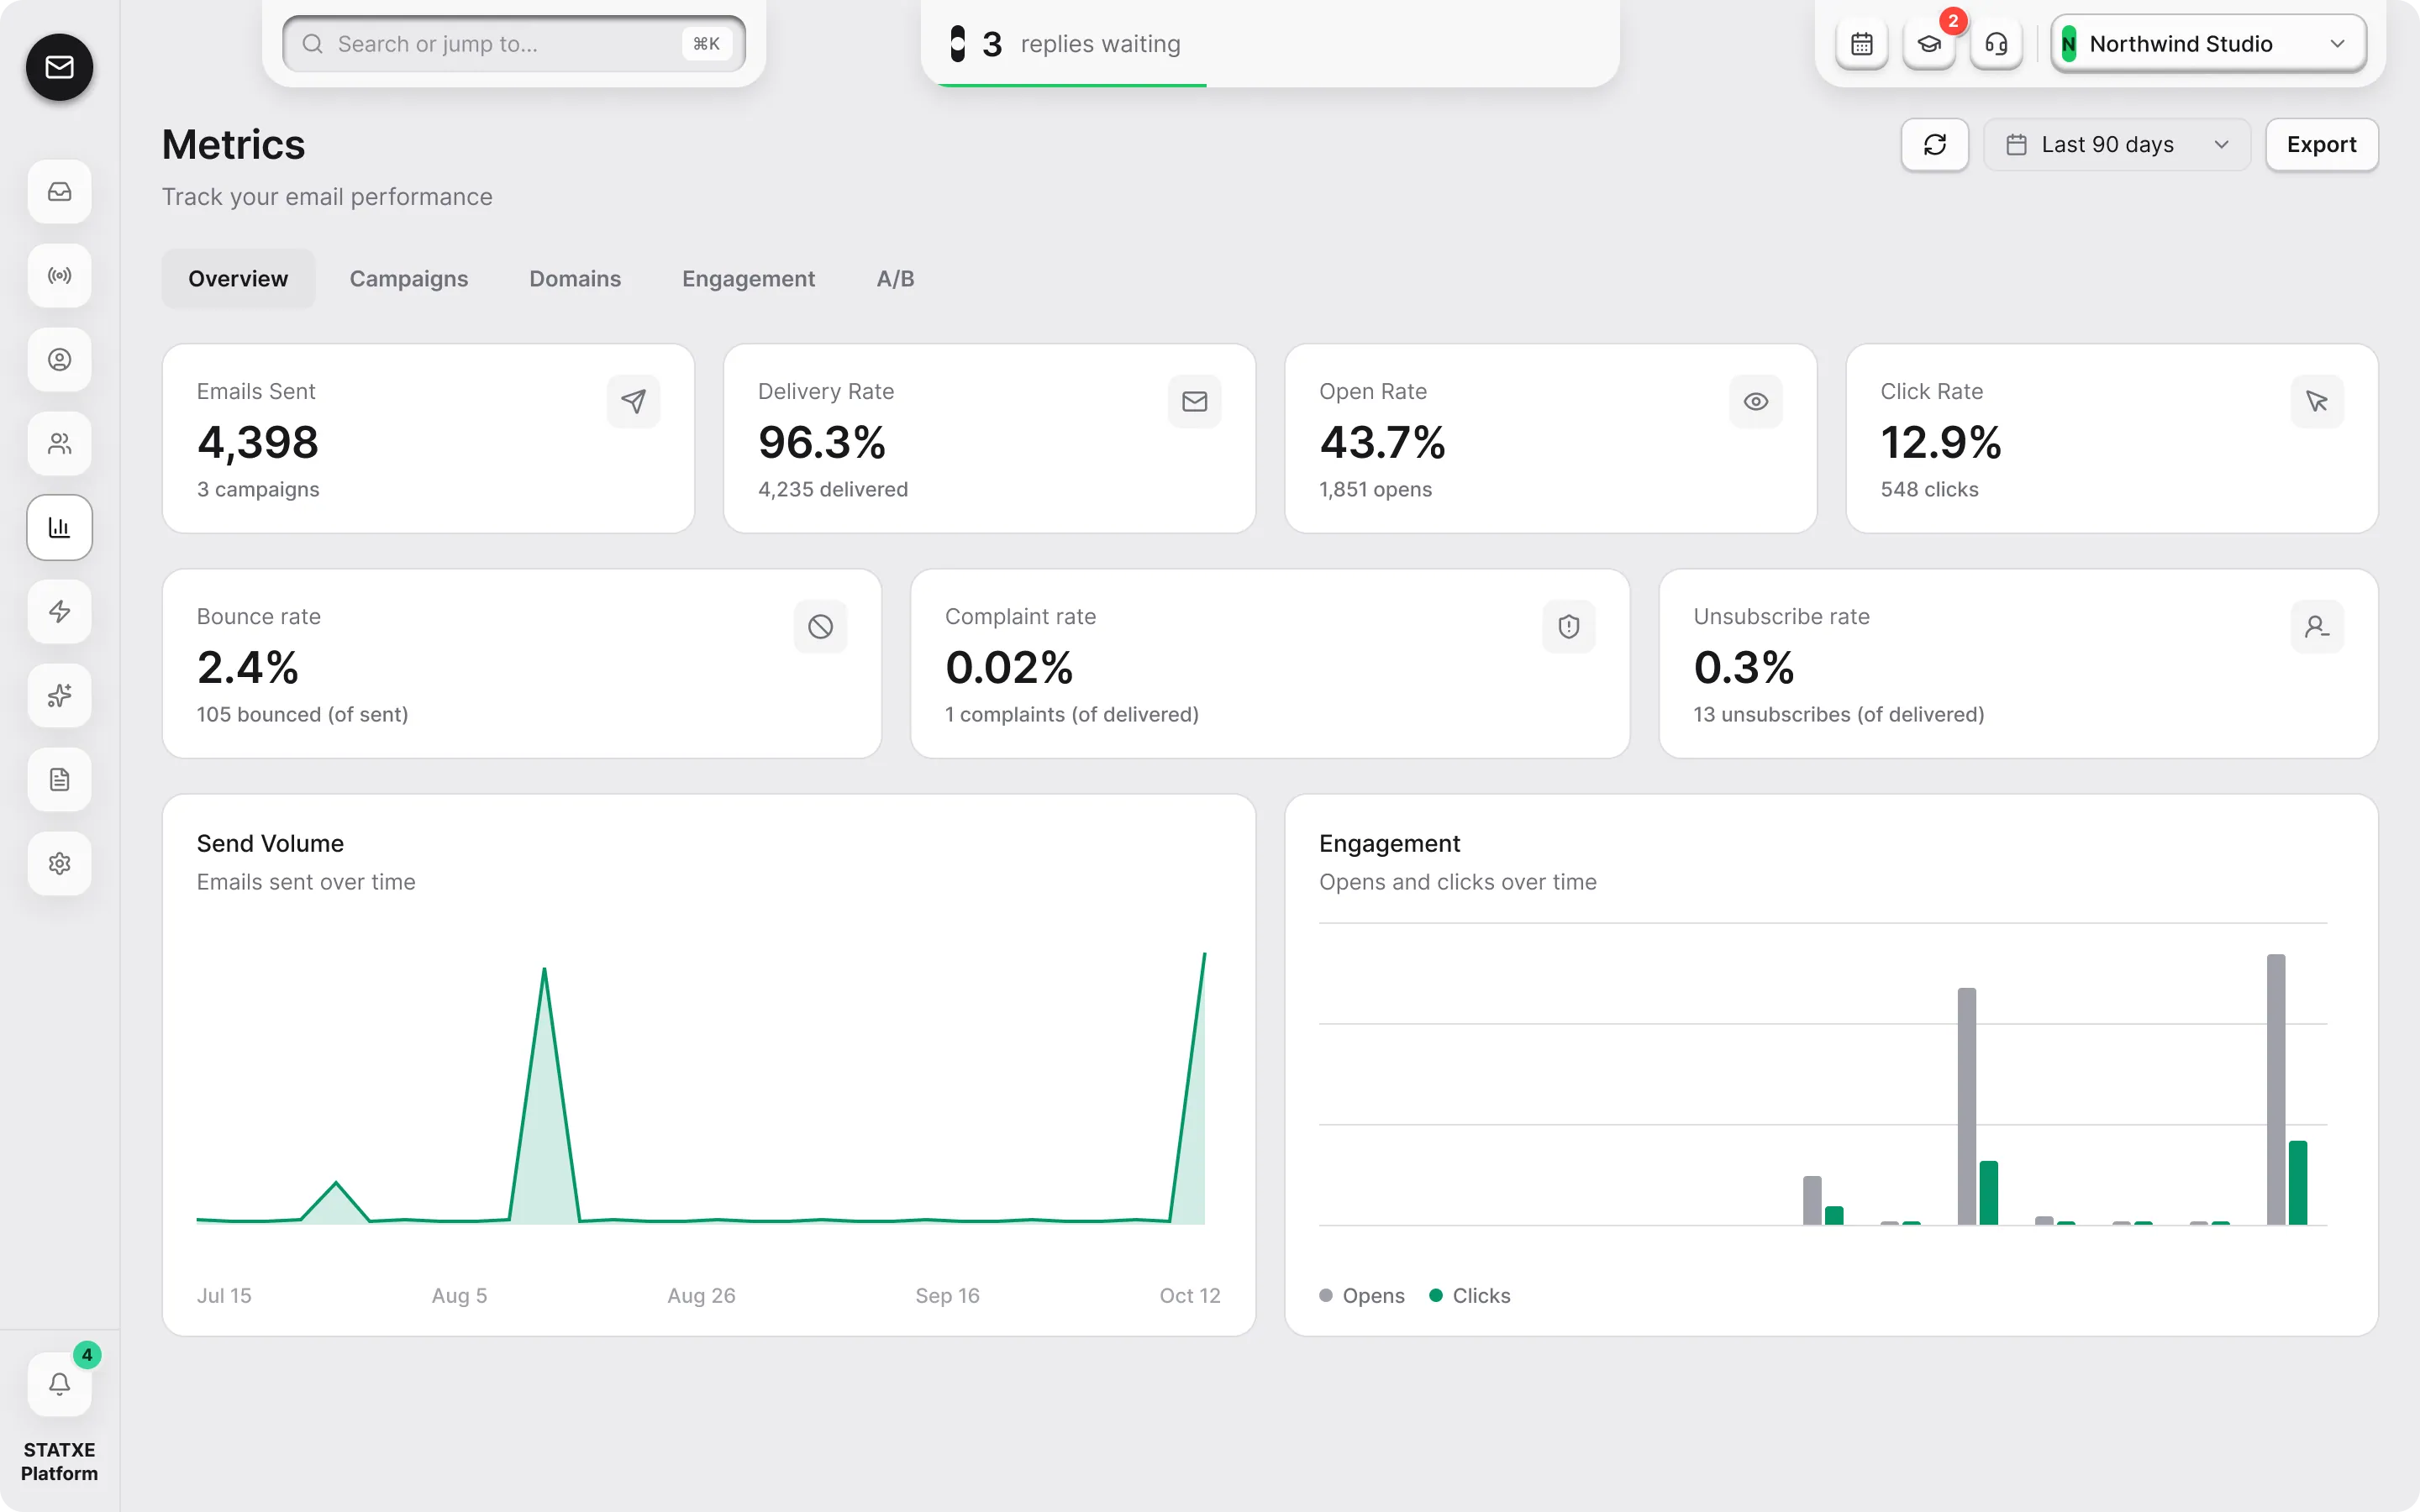2420x1512 pixels.
Task: Click the black mail logo icon
Action: (59, 67)
